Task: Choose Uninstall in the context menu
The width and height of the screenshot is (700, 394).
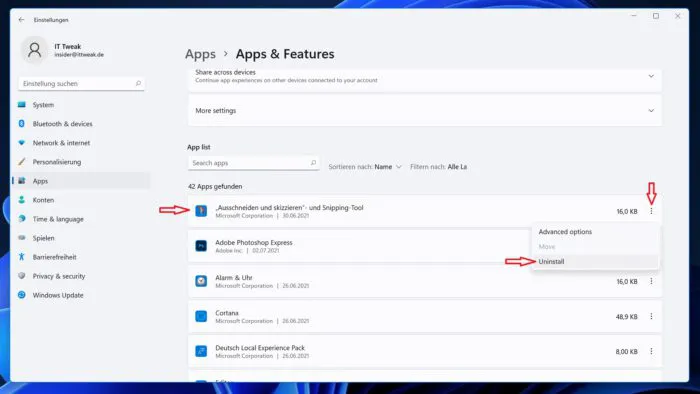Action: (x=551, y=261)
